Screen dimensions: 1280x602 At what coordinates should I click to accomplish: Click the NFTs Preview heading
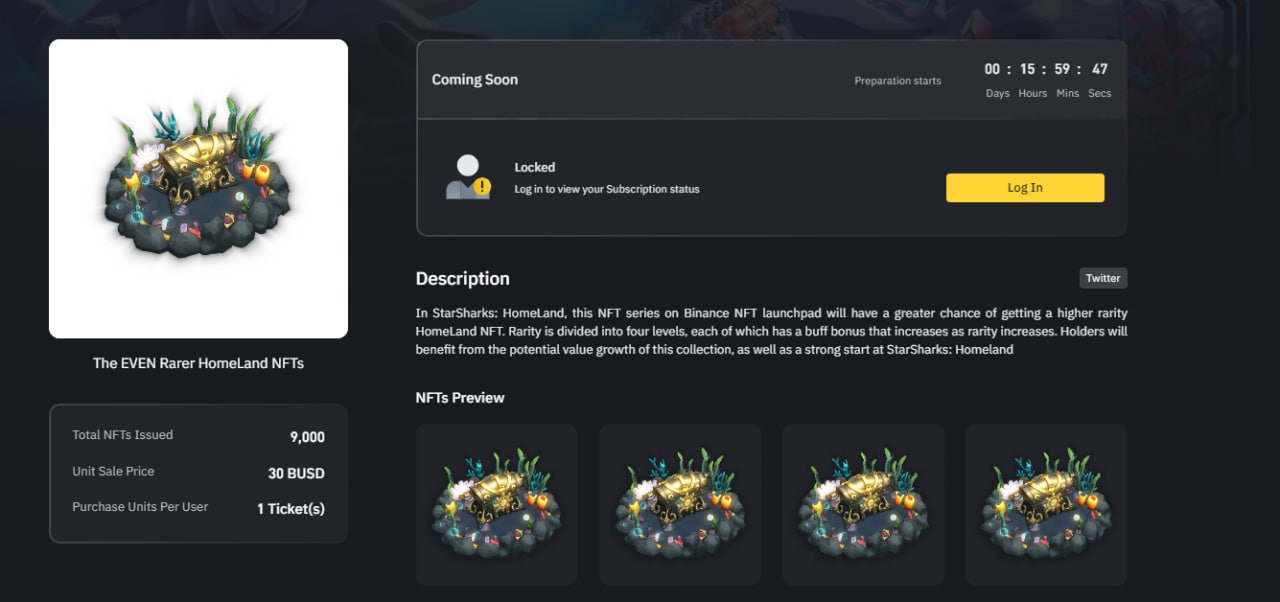coord(460,398)
